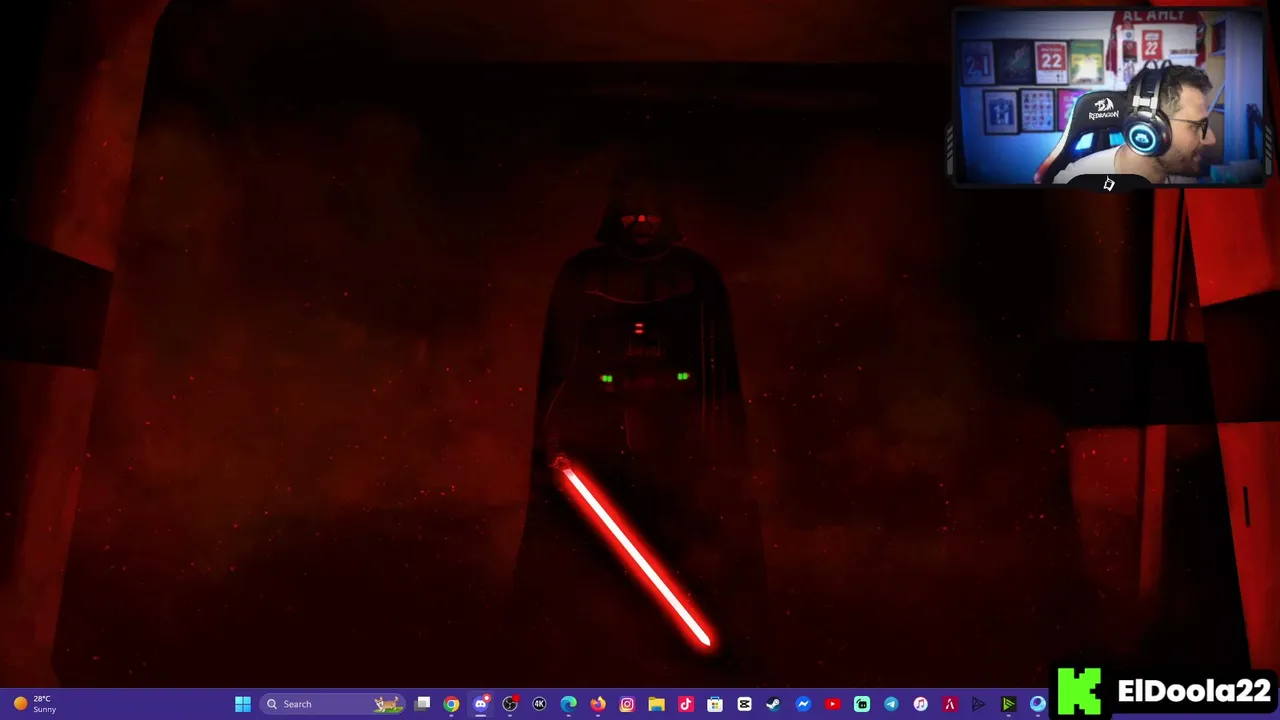The height and width of the screenshot is (720, 1280).
Task: Open the teal chat app taskbar icon
Action: point(862,704)
